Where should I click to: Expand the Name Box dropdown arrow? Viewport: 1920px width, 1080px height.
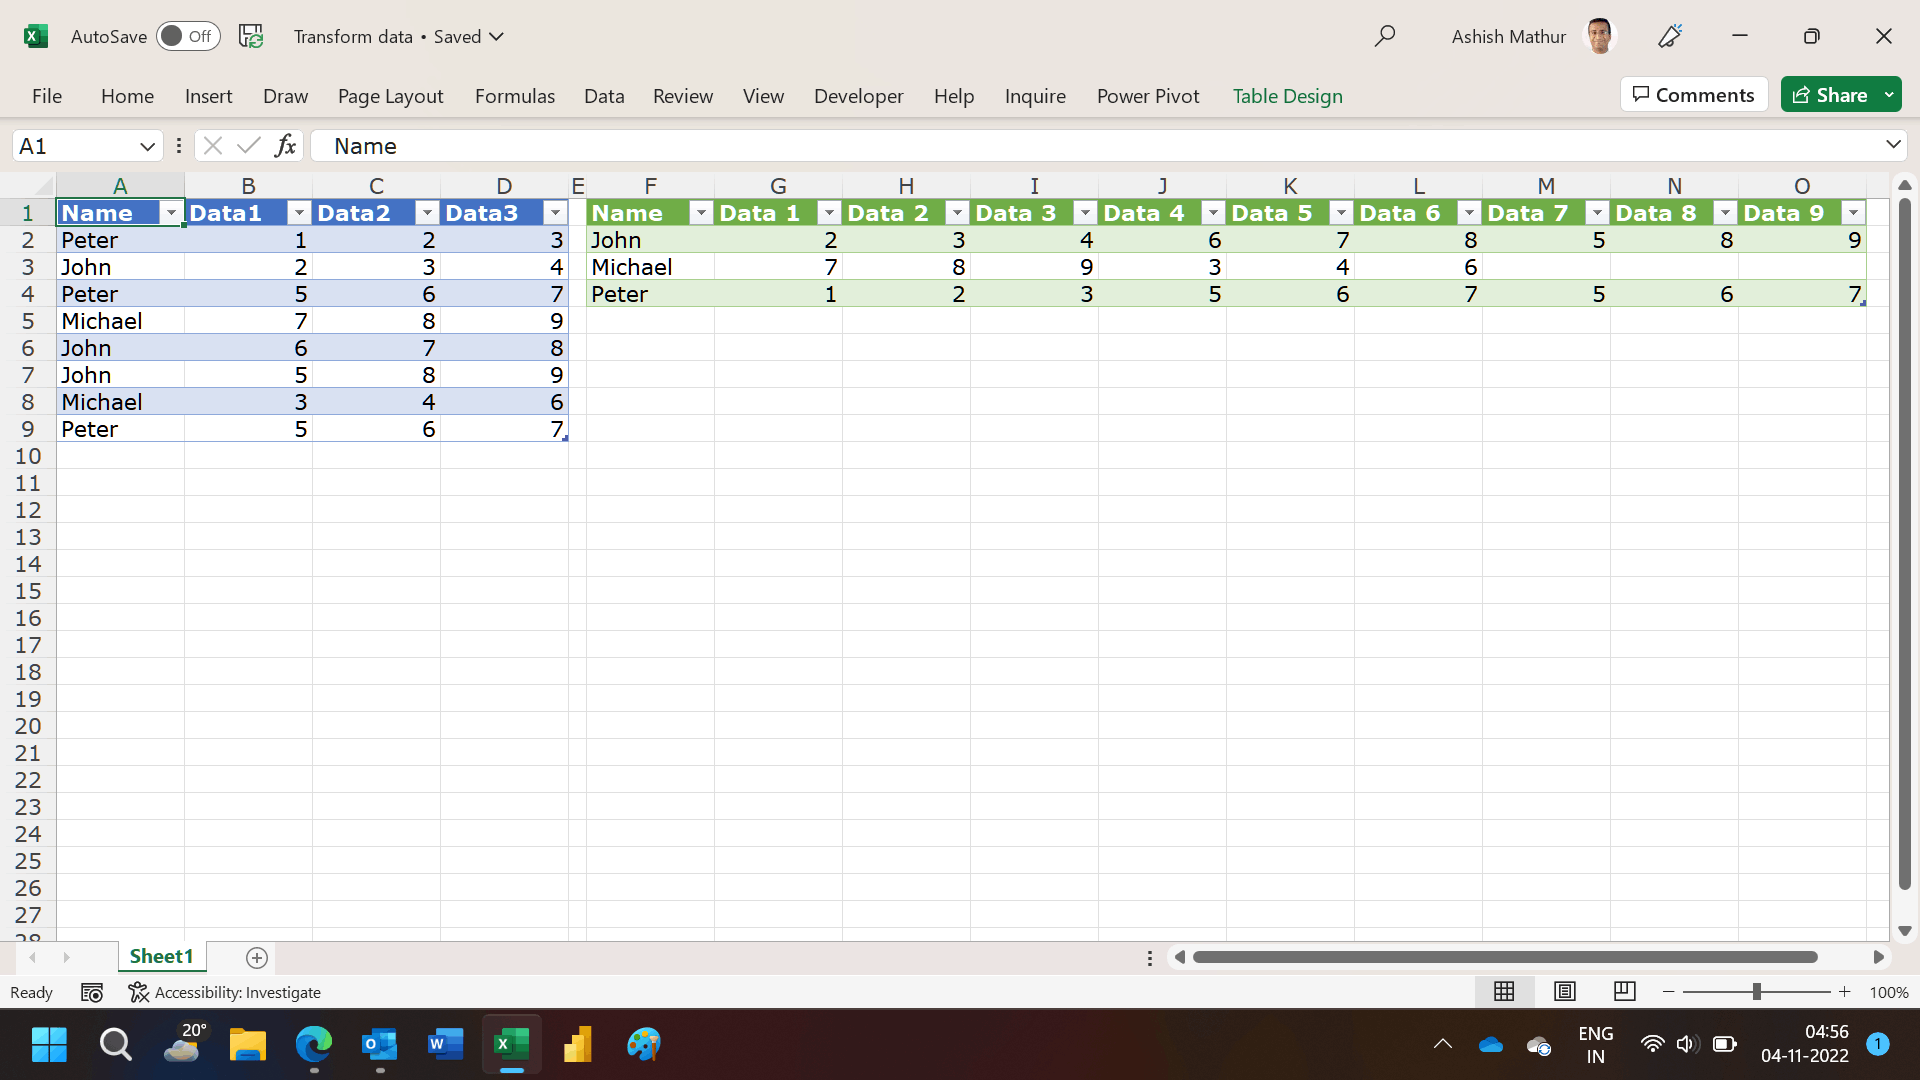point(147,146)
